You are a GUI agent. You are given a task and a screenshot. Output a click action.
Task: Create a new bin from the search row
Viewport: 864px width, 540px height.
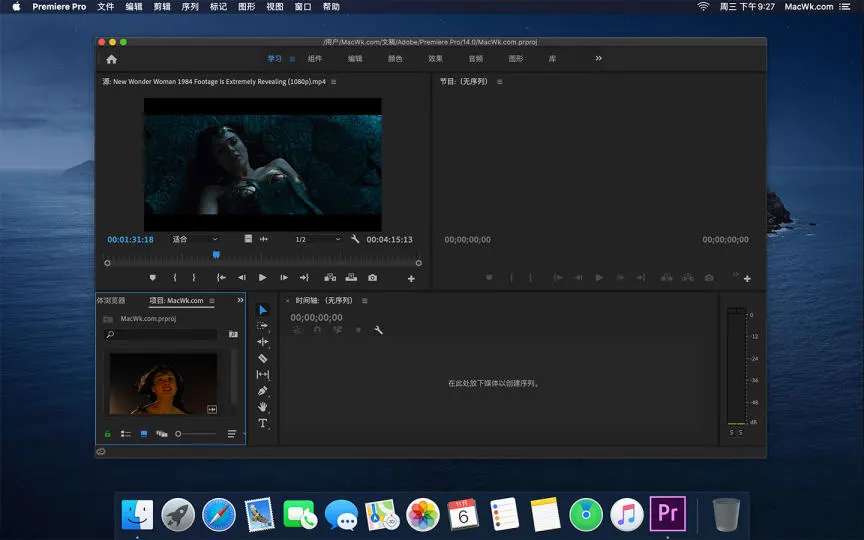coord(233,334)
